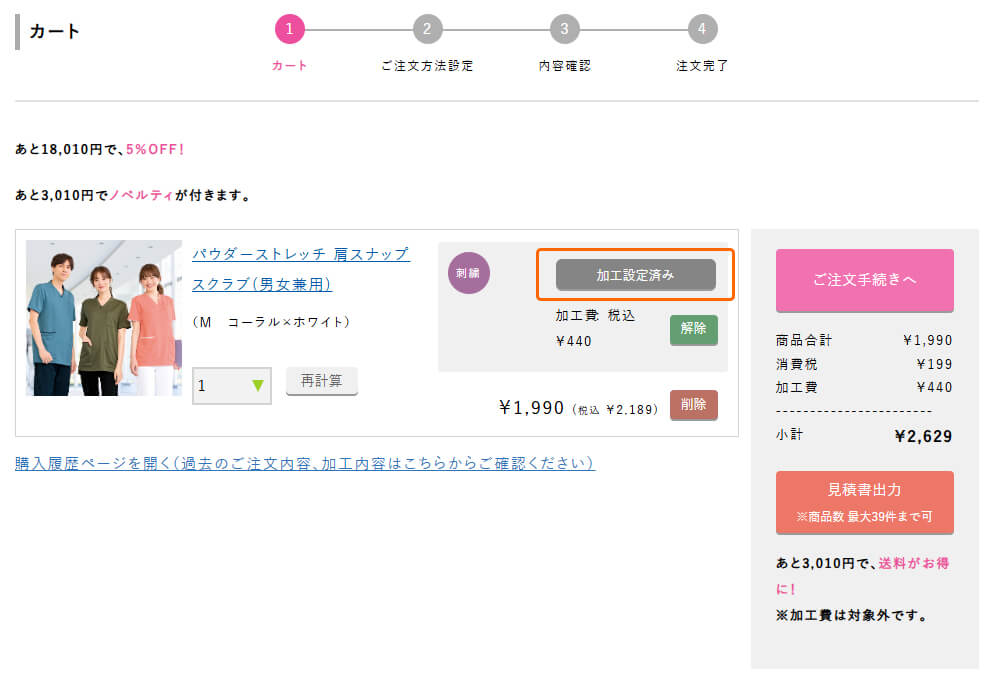Select the 内容確認 step label
The width and height of the screenshot is (1004, 696).
click(564, 66)
